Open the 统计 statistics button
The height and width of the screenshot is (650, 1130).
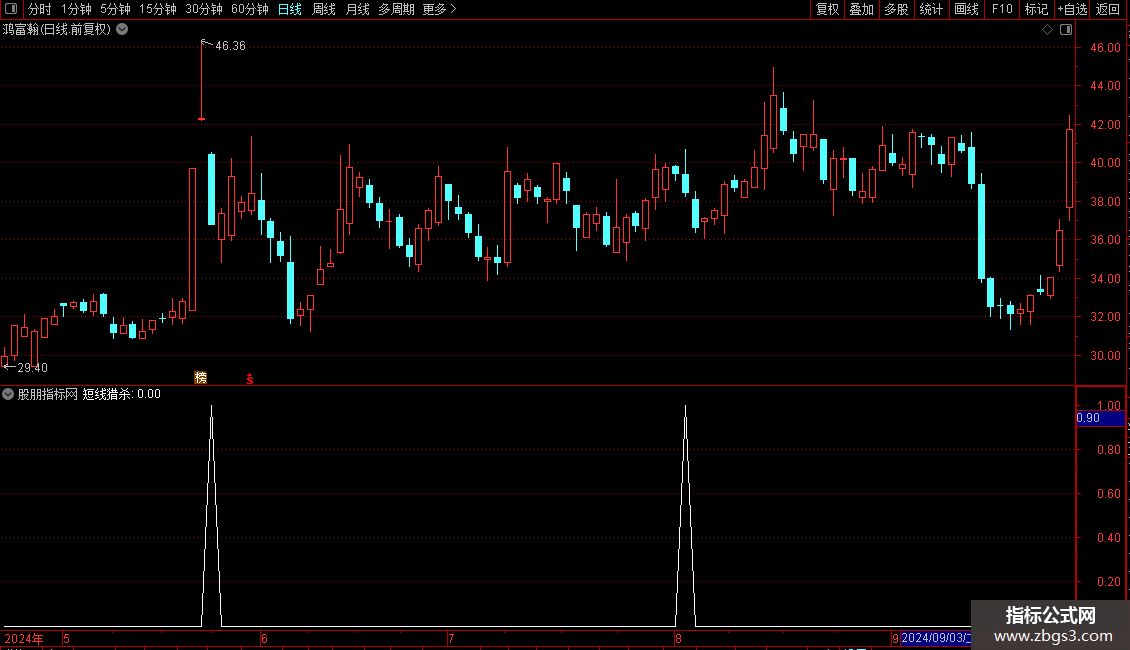coord(931,9)
